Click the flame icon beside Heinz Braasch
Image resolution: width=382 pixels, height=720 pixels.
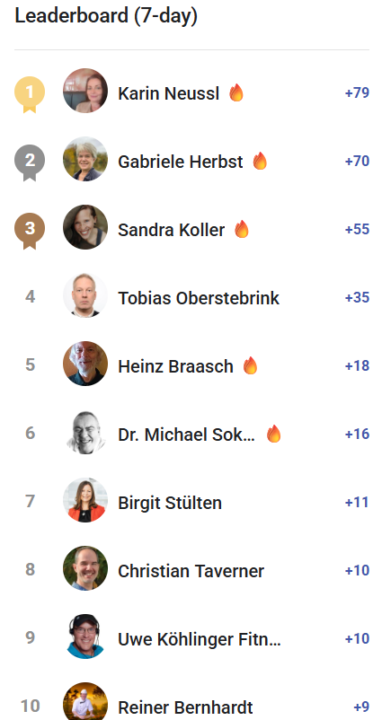tap(250, 366)
